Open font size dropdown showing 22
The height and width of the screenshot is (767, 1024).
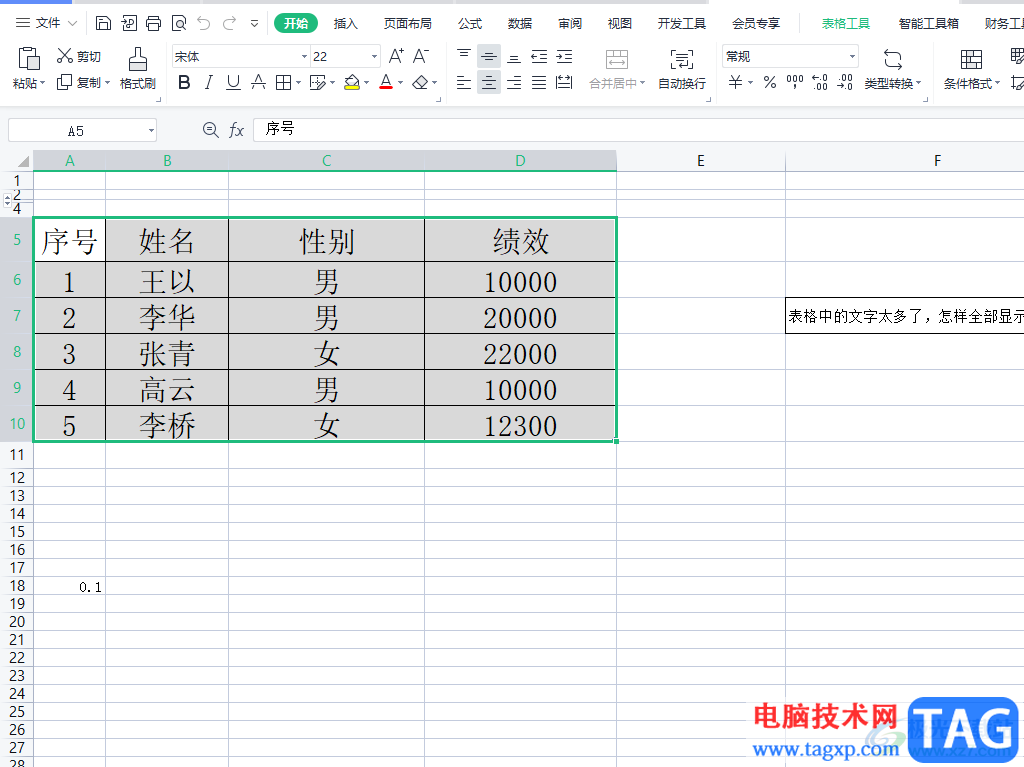[x=374, y=57]
